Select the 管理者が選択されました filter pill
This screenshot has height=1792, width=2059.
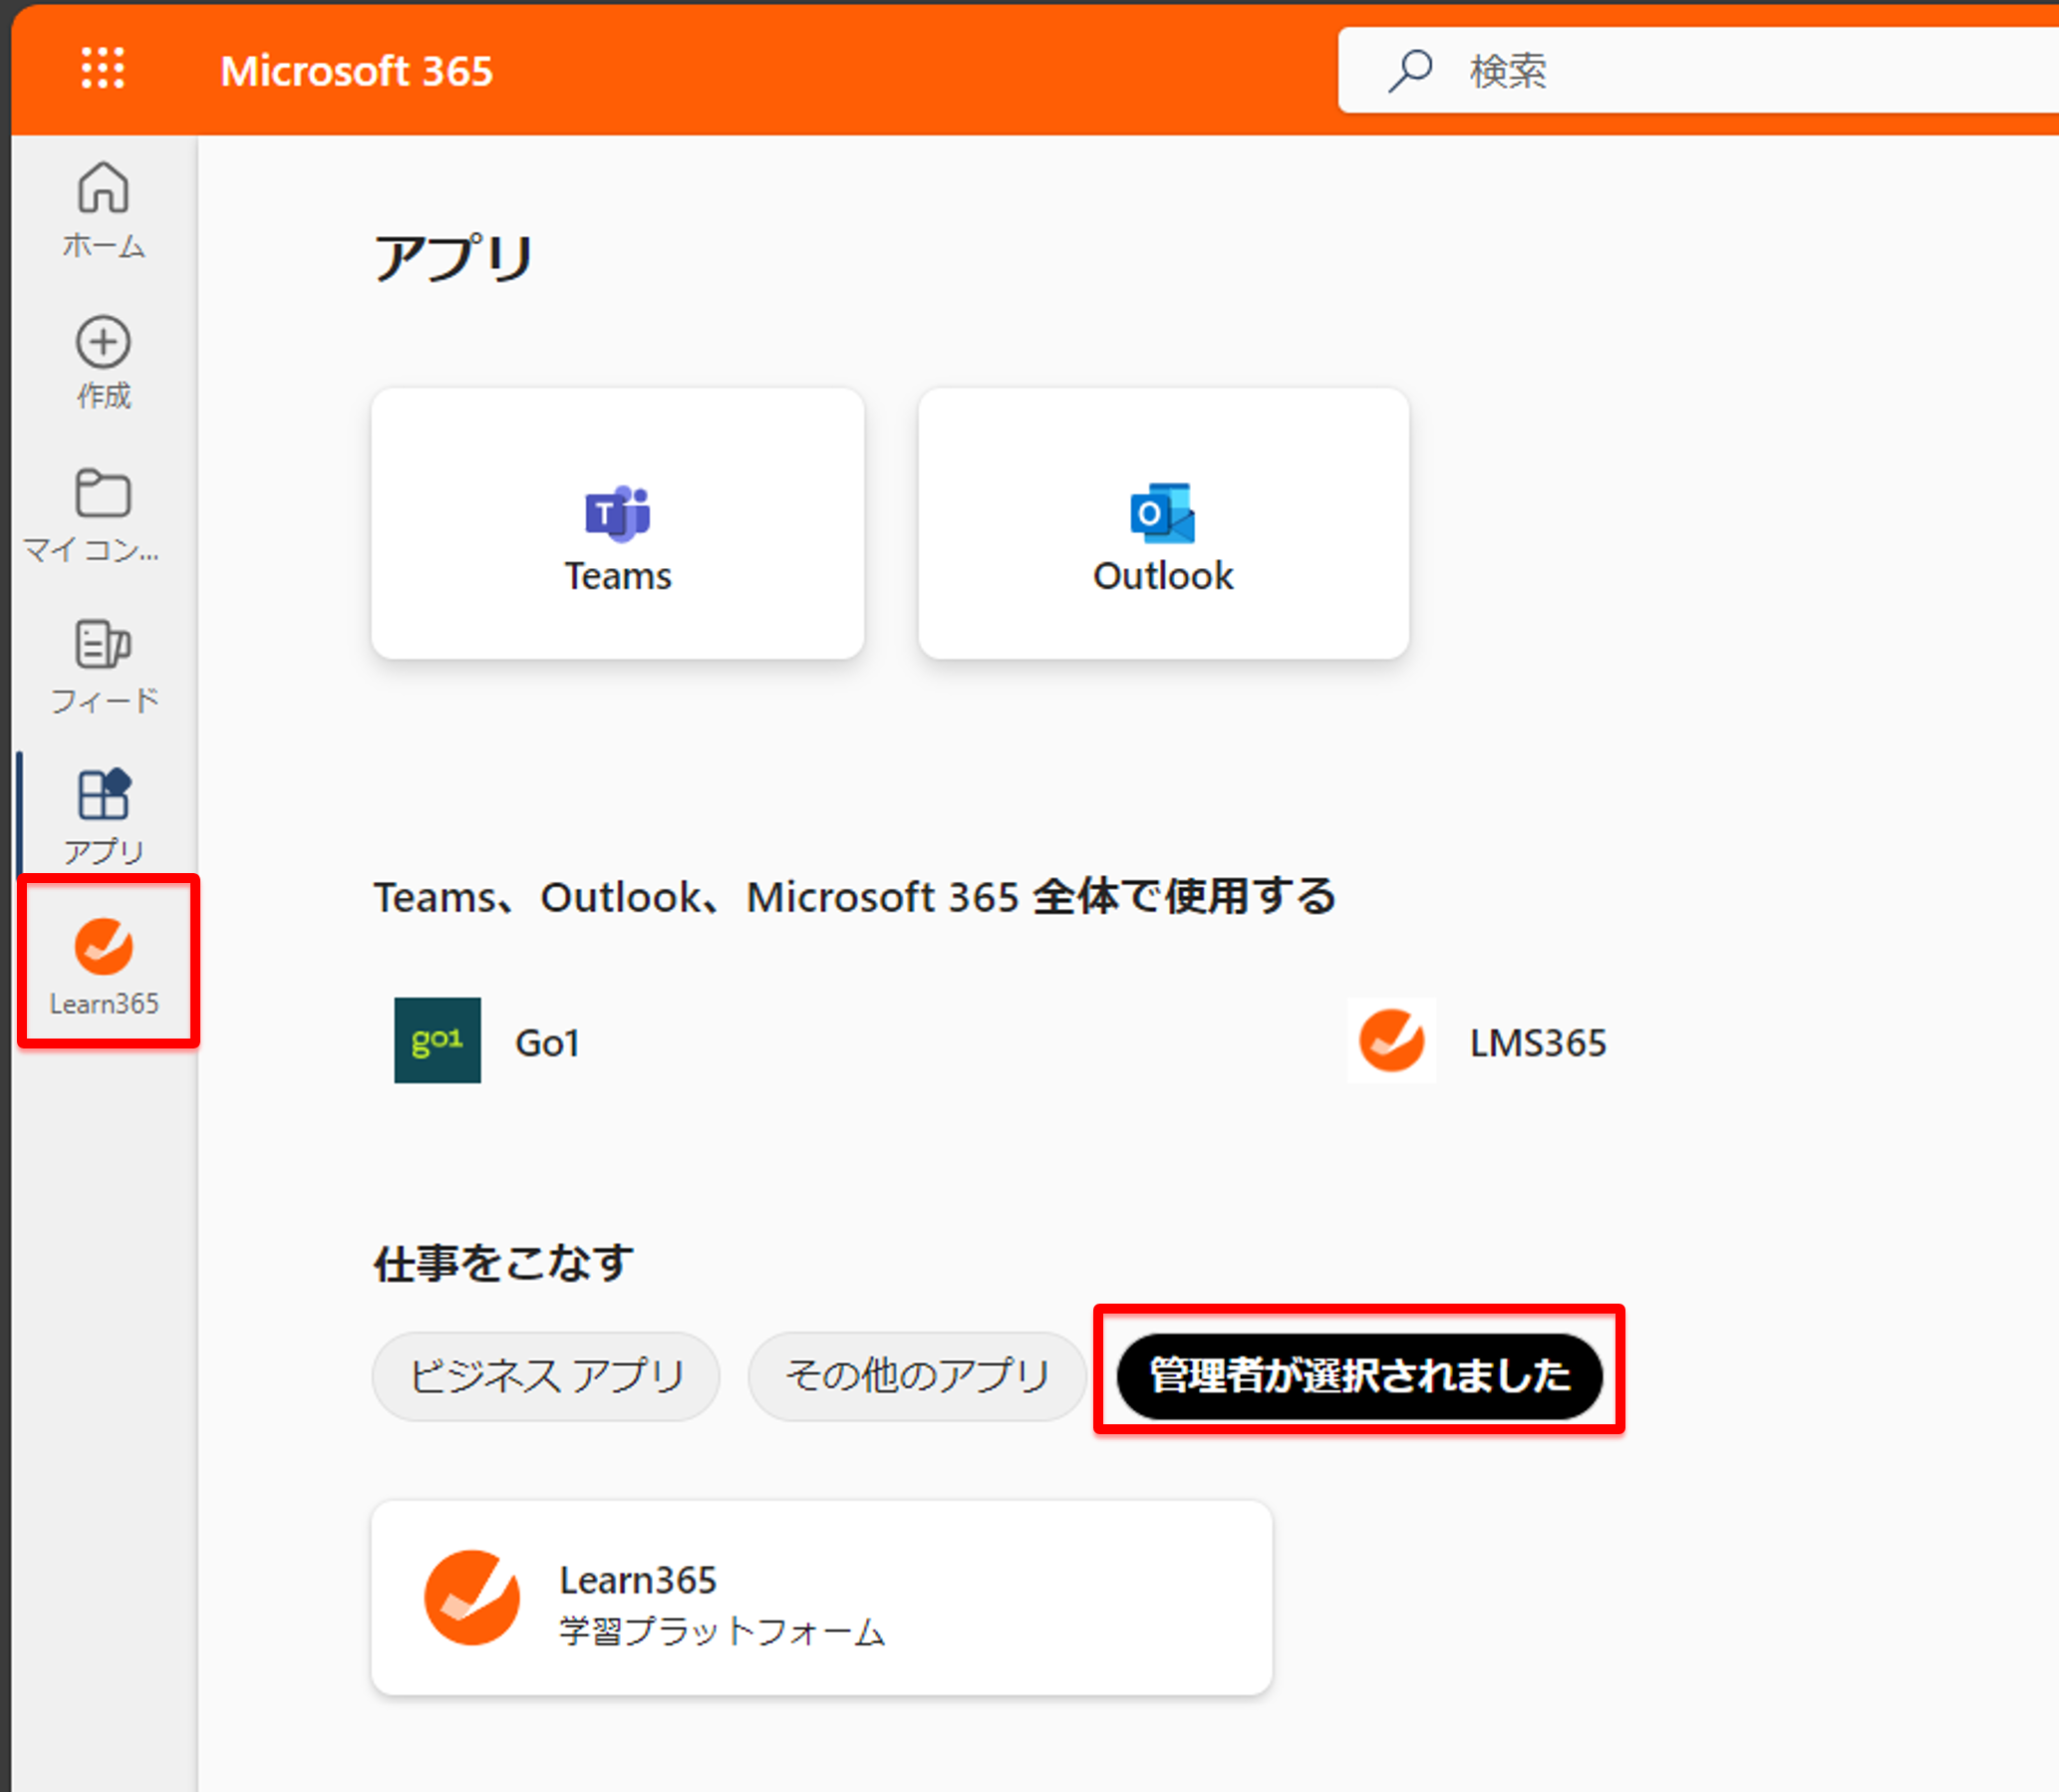point(1360,1375)
